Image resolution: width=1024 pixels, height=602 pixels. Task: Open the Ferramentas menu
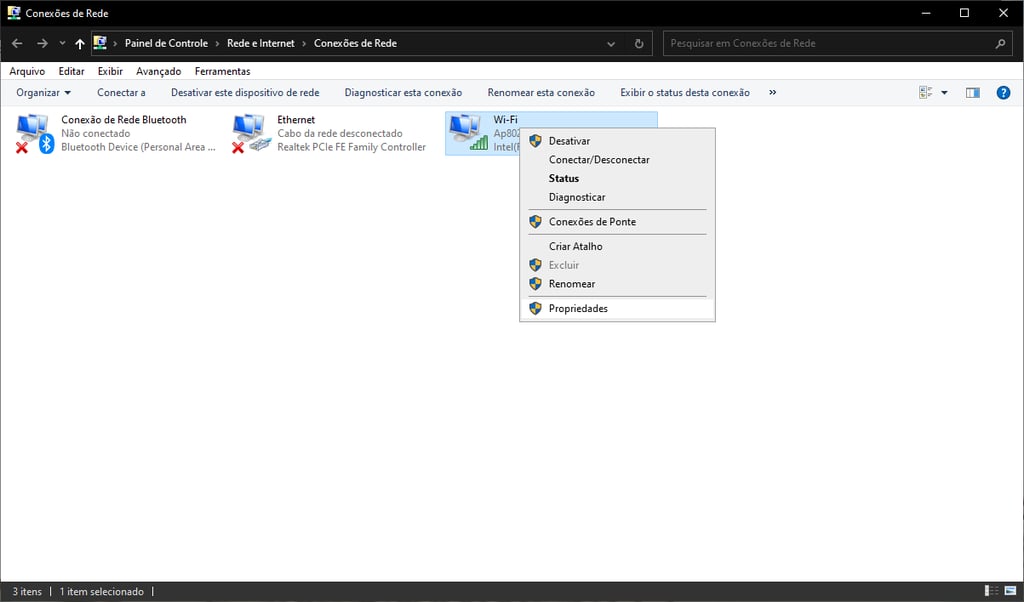[222, 71]
